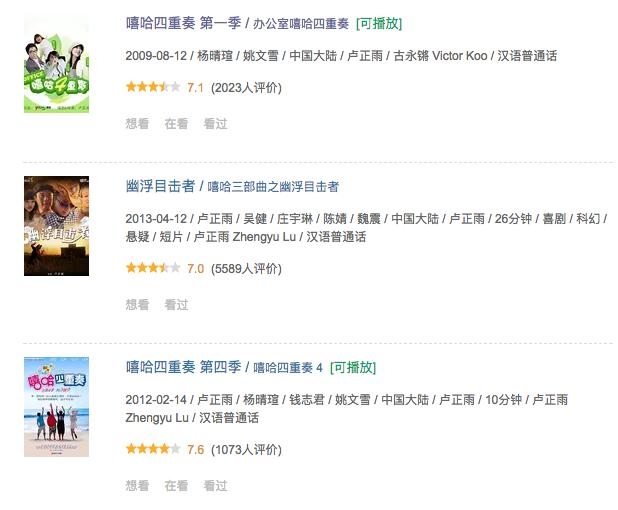
Task: Open the 办公室嘻哈四重奏 alternate title link
Action: pyautogui.click(x=301, y=24)
